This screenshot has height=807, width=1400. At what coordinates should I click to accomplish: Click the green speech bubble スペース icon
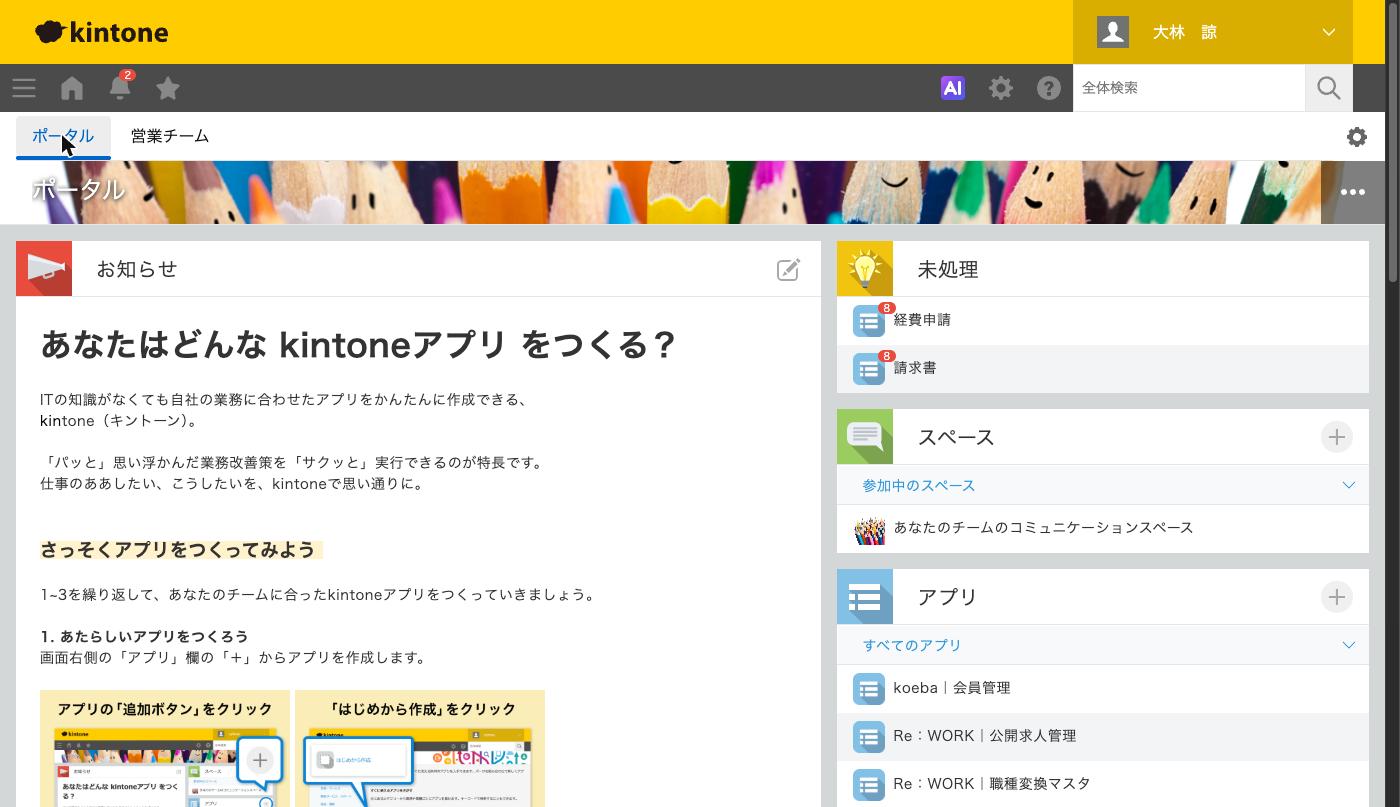(x=865, y=437)
